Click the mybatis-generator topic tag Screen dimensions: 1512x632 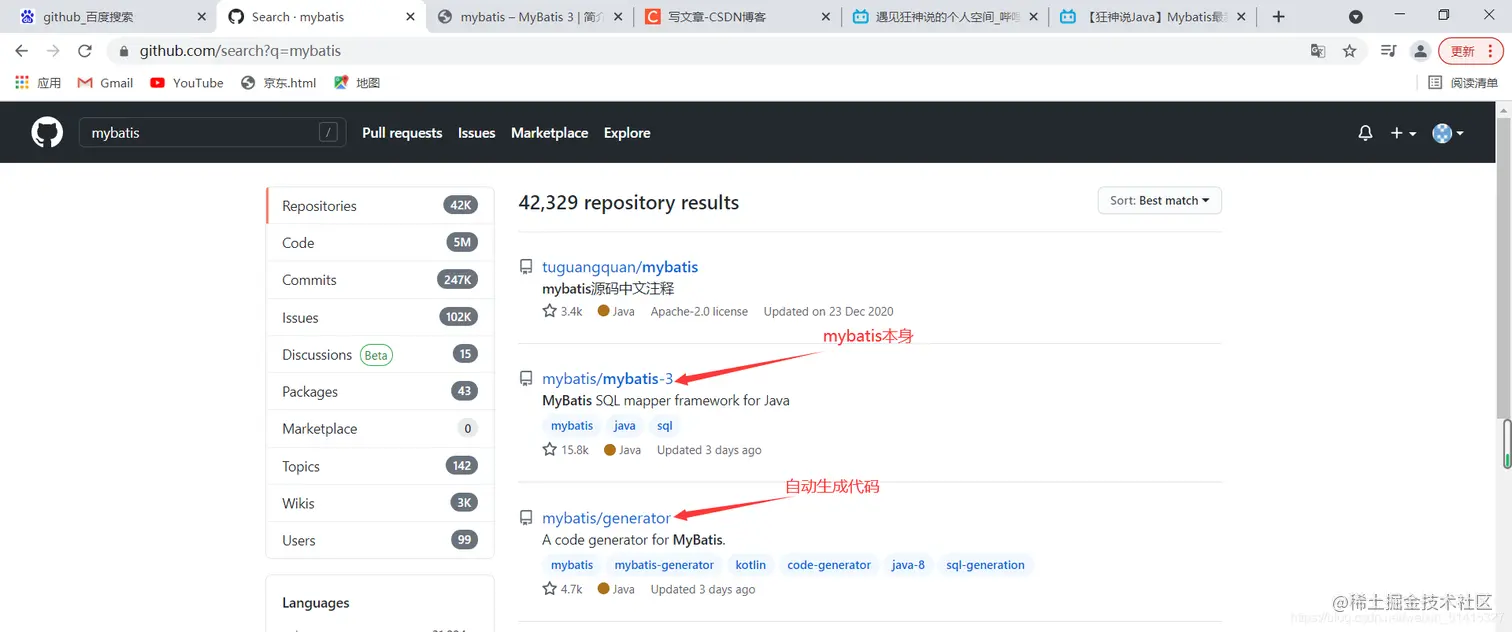664,565
